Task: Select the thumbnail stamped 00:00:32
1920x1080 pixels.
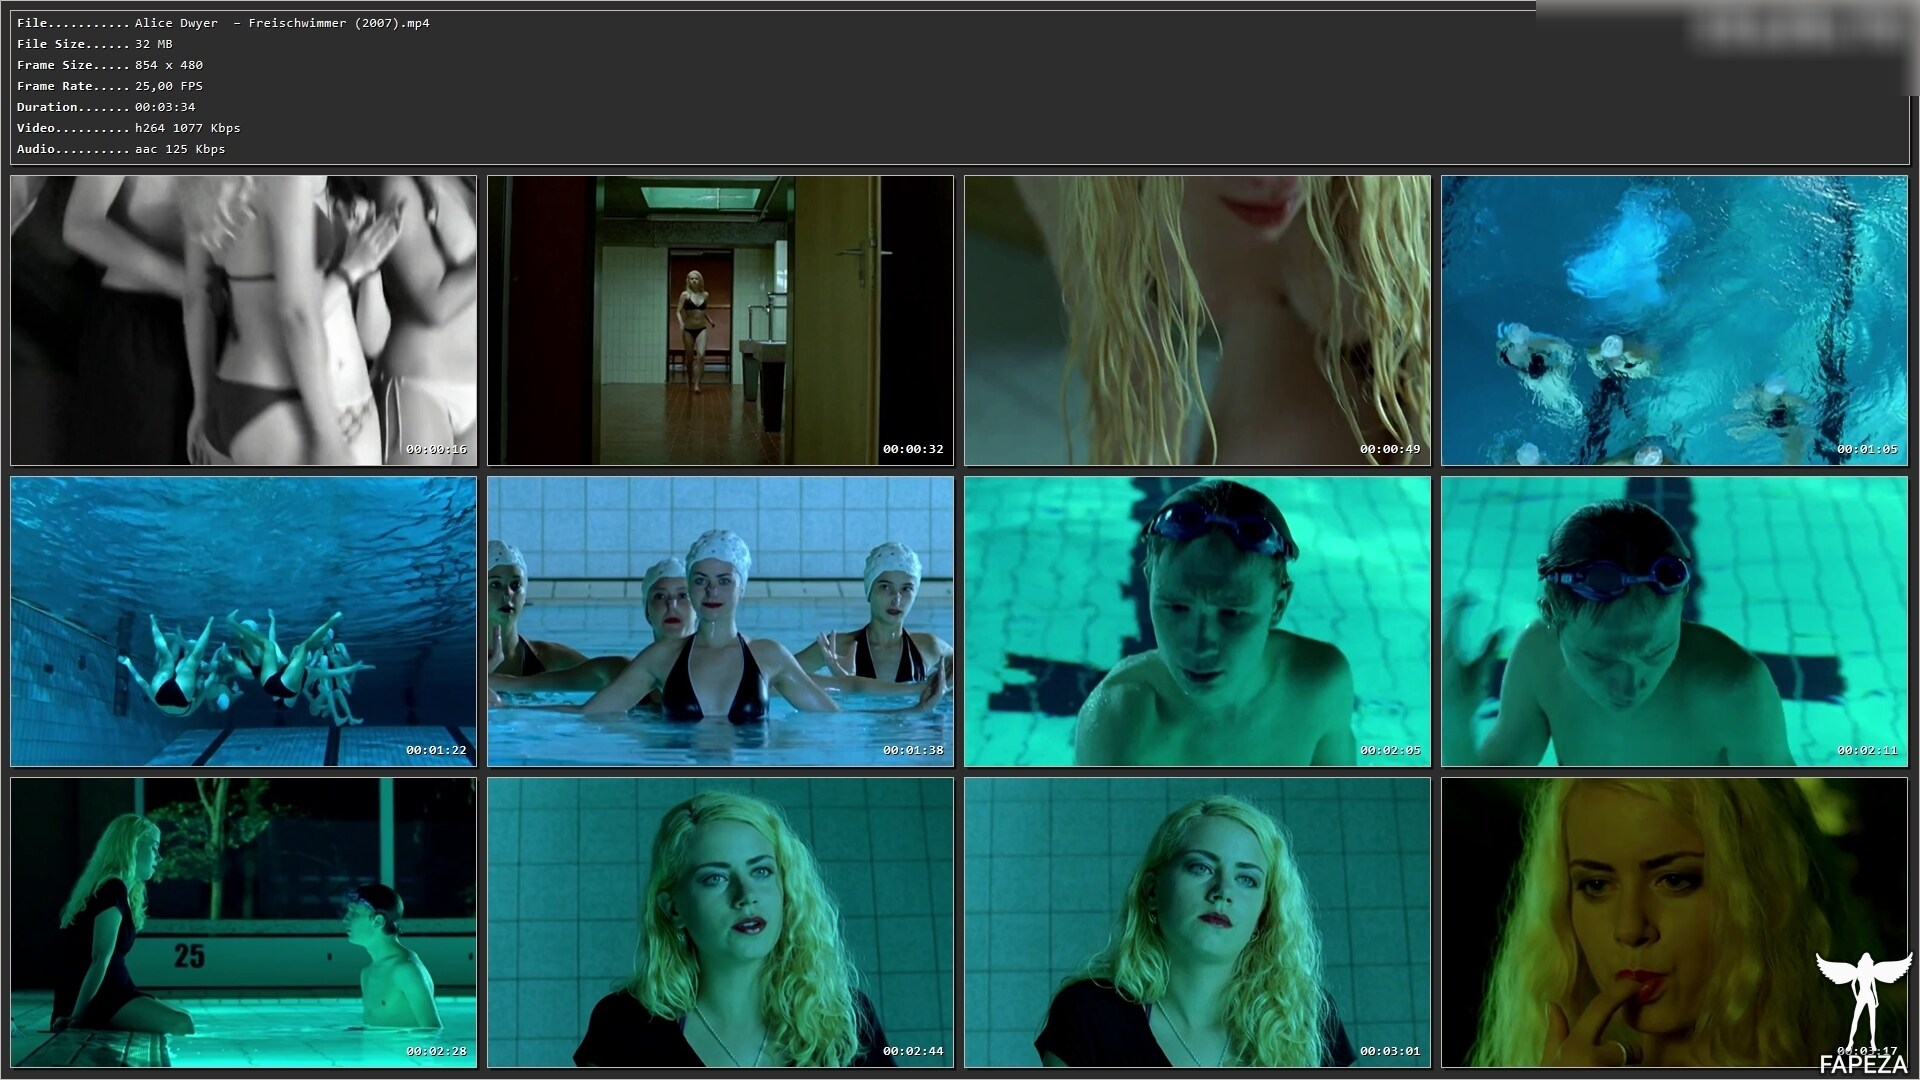Action: pos(720,320)
